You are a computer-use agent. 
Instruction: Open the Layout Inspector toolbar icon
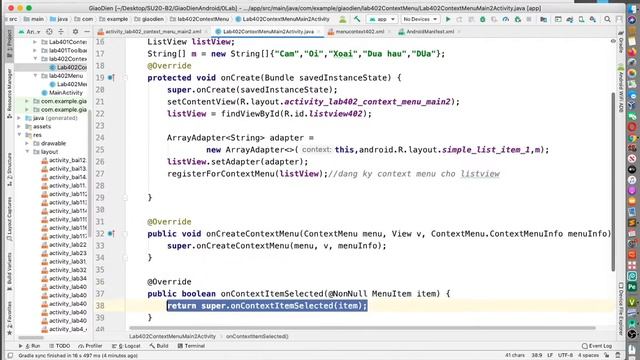click(x=558, y=19)
